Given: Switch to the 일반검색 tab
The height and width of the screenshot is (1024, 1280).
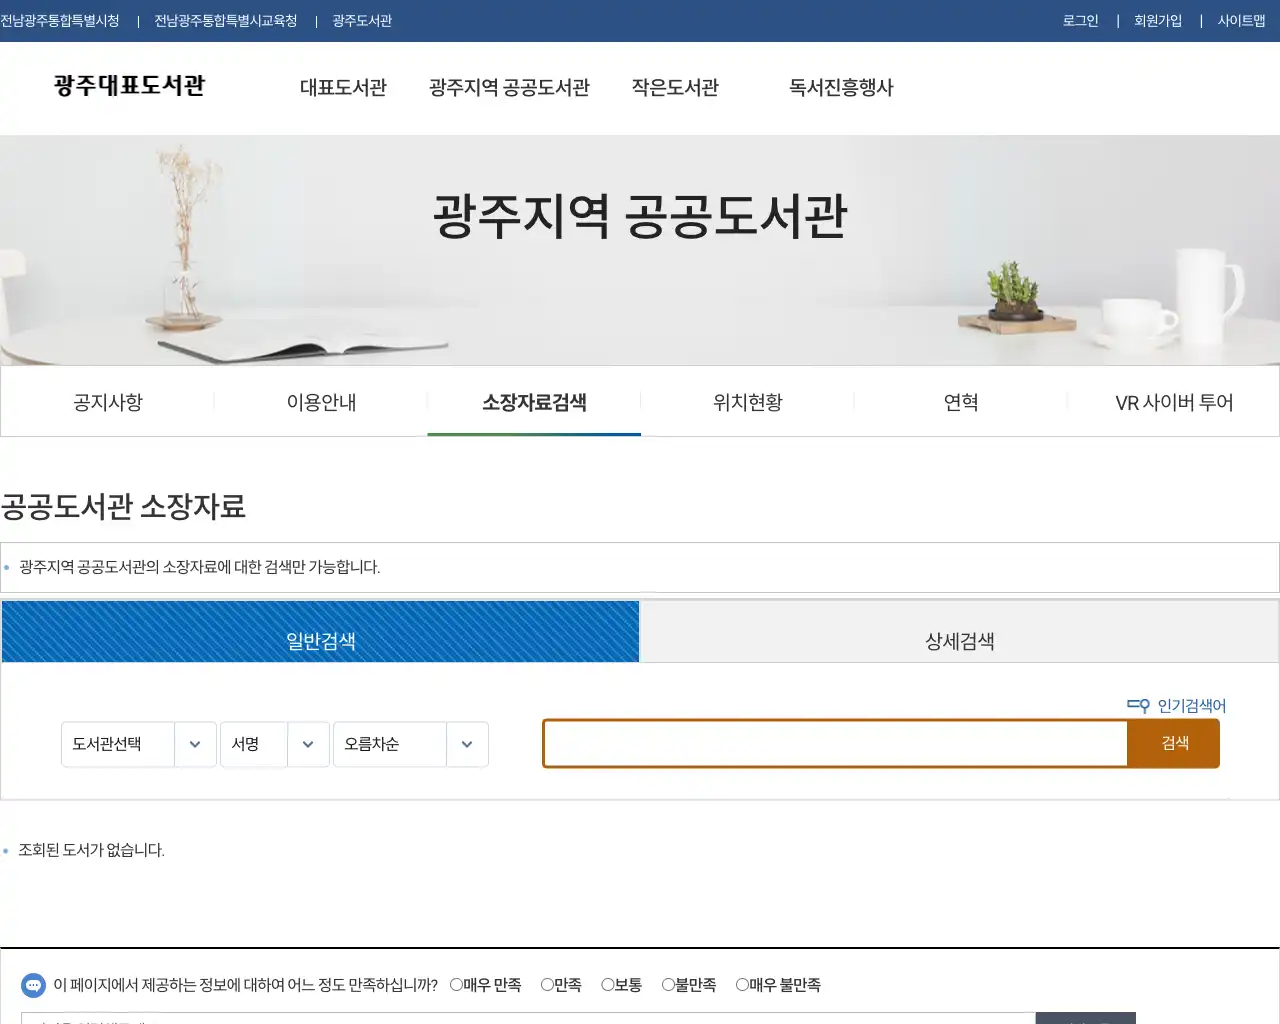Looking at the screenshot, I should point(320,632).
